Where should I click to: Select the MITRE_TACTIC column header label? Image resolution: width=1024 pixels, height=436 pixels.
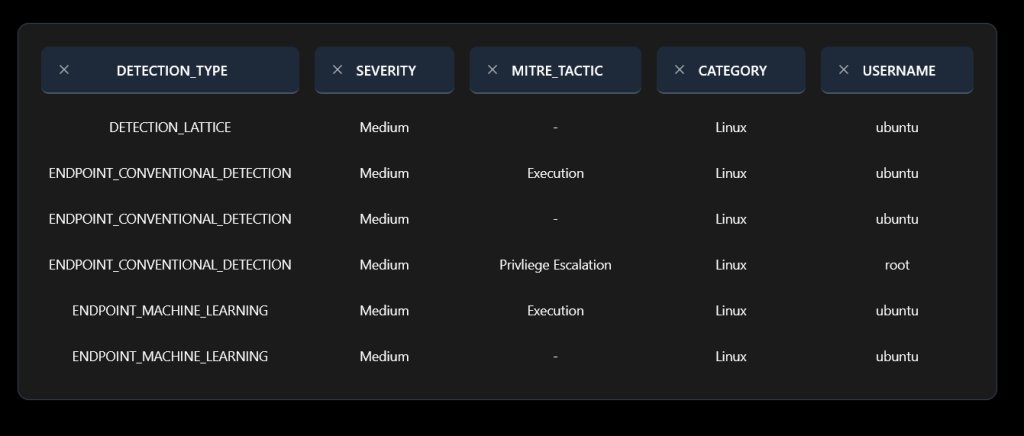coord(557,71)
